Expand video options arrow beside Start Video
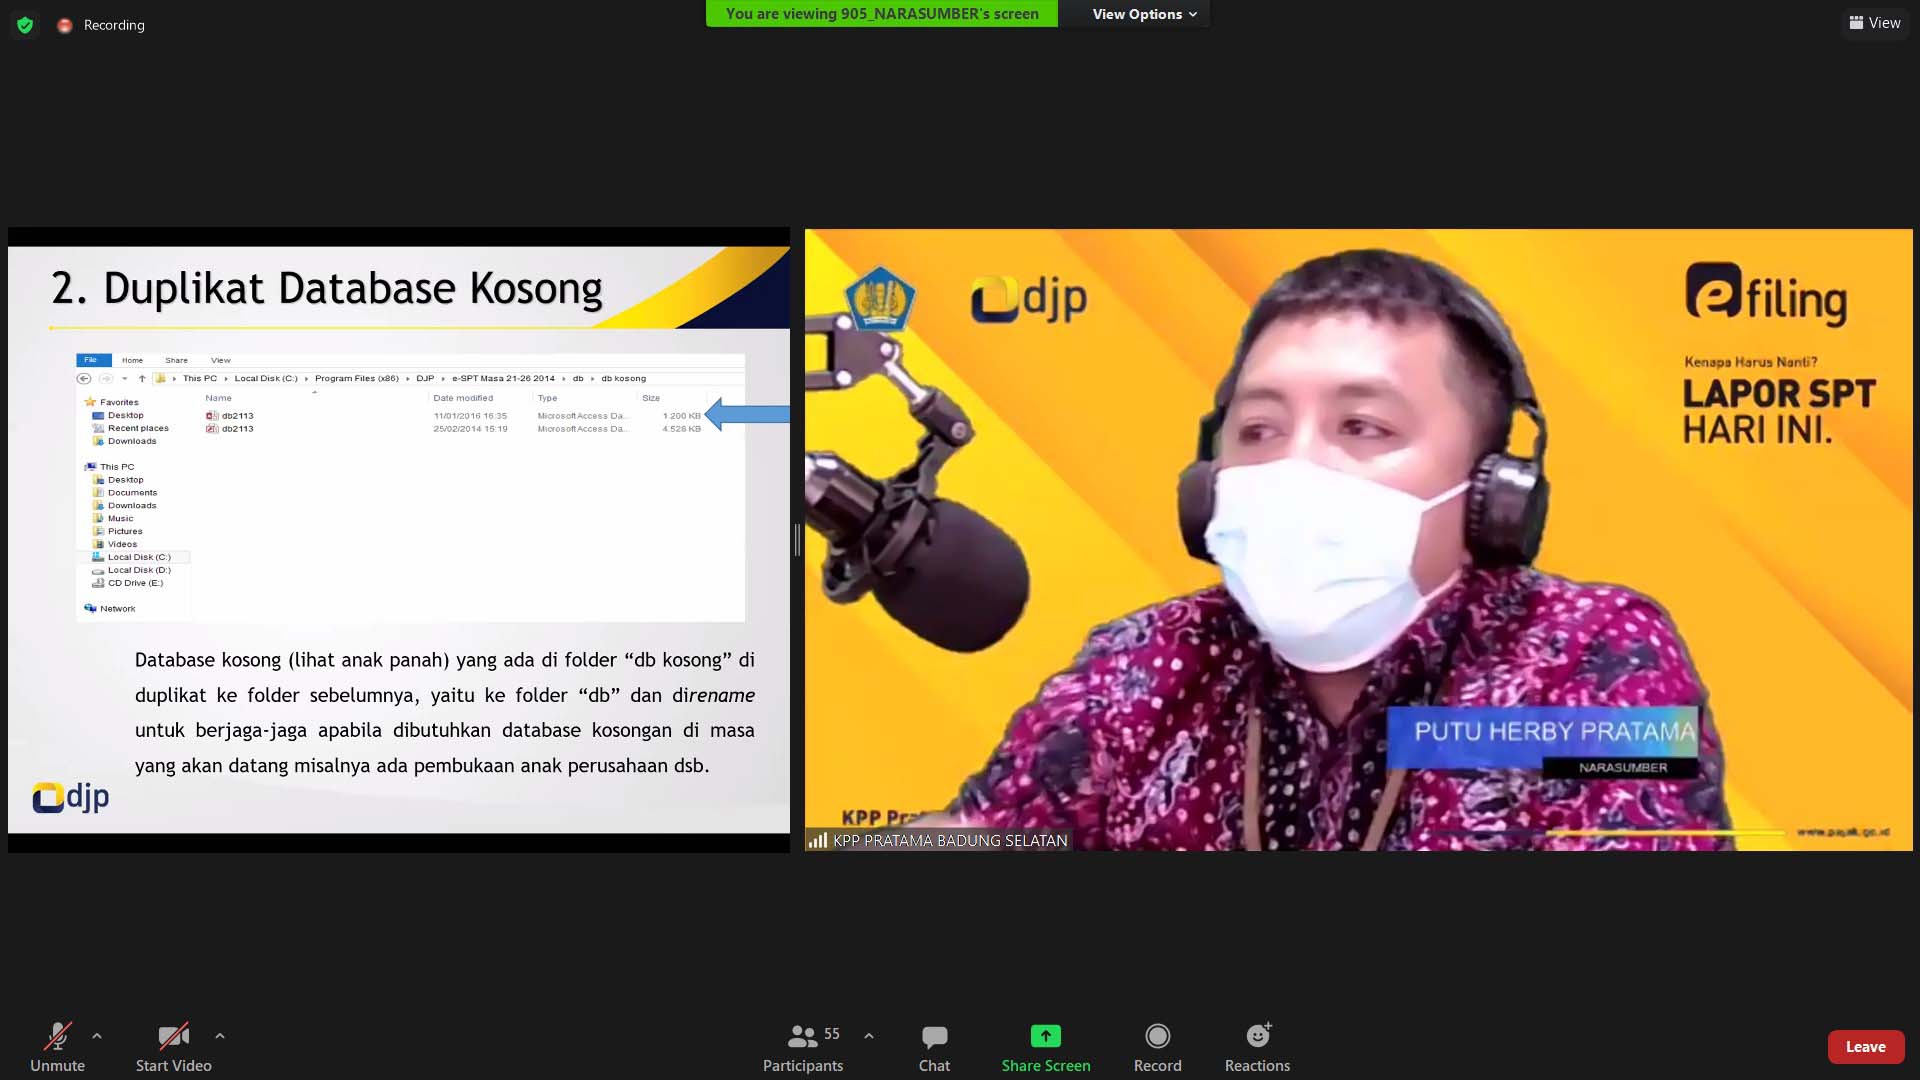The image size is (1920, 1080). (x=220, y=1036)
